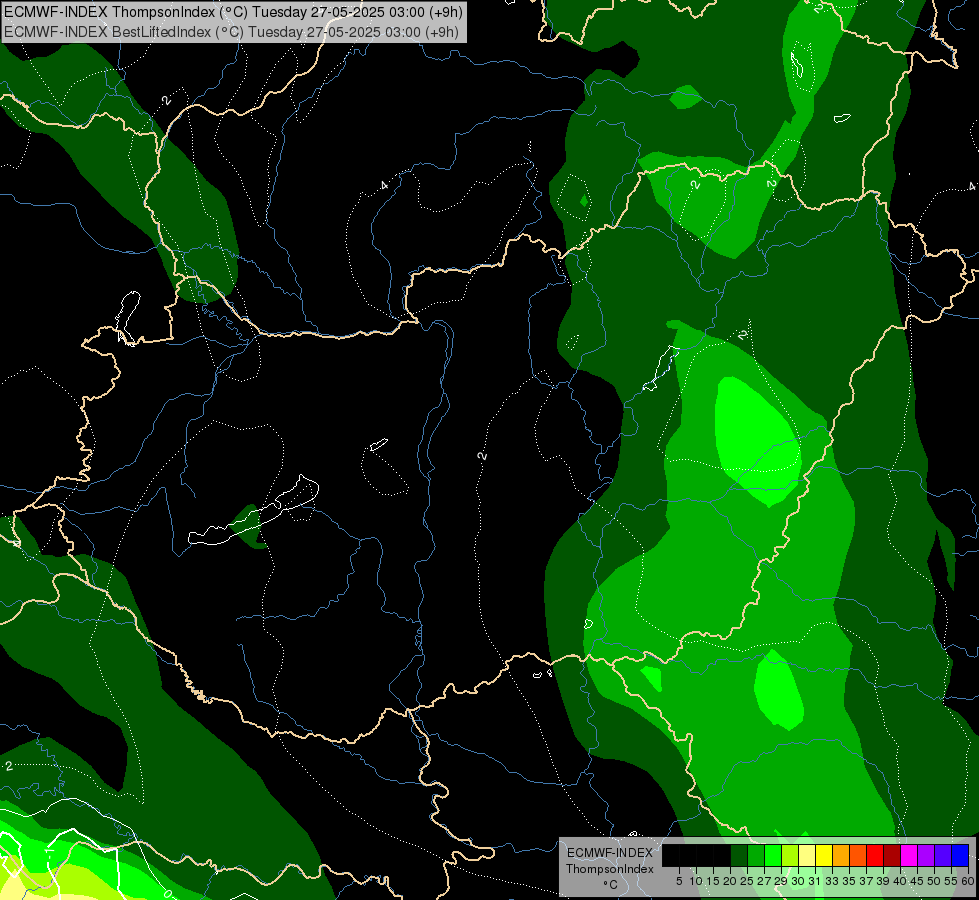
Task: Select the violet 50–55 legend swatch
Action: click(x=943, y=855)
